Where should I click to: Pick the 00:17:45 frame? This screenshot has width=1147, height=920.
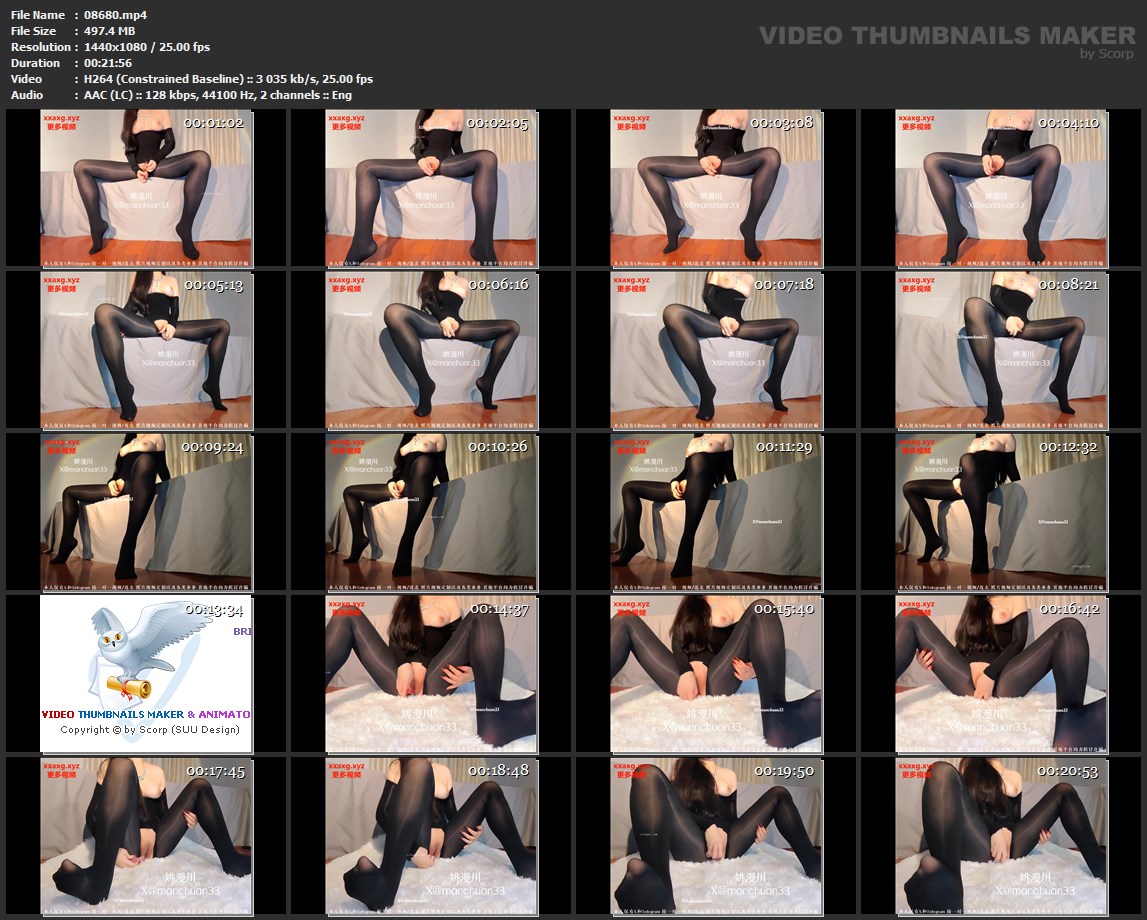146,837
